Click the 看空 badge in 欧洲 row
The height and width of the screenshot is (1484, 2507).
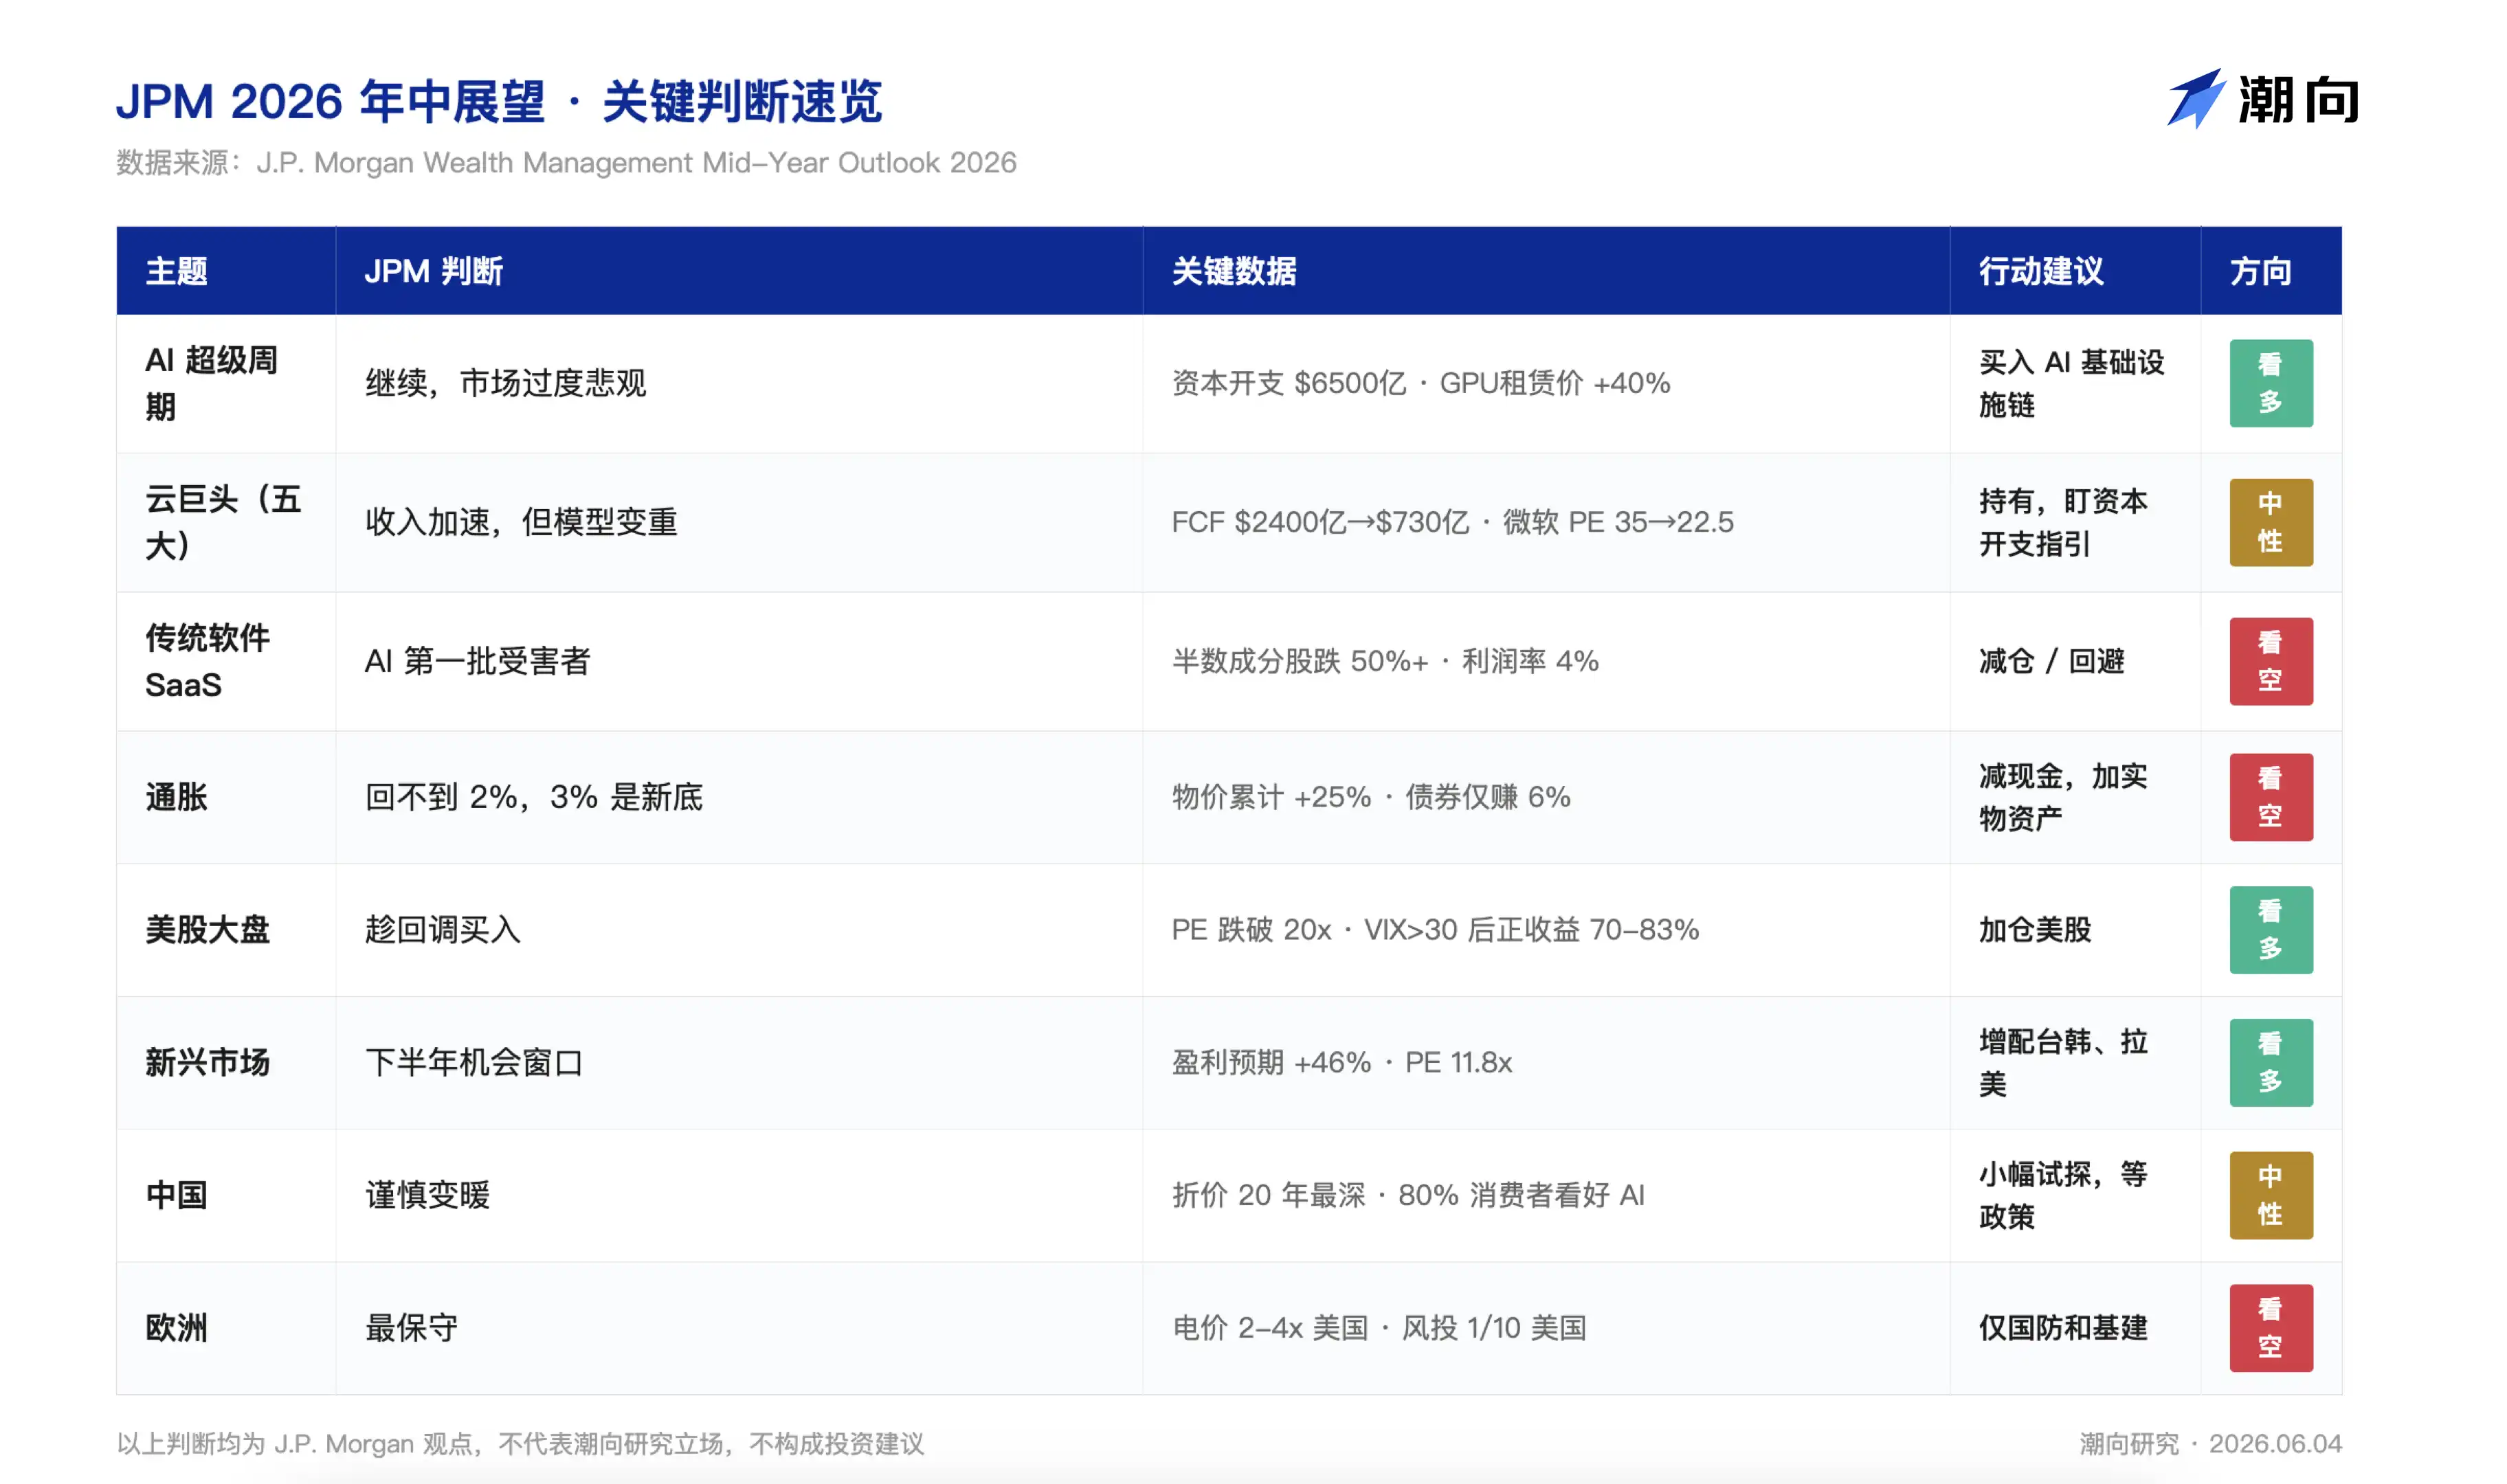pos(2270,1328)
